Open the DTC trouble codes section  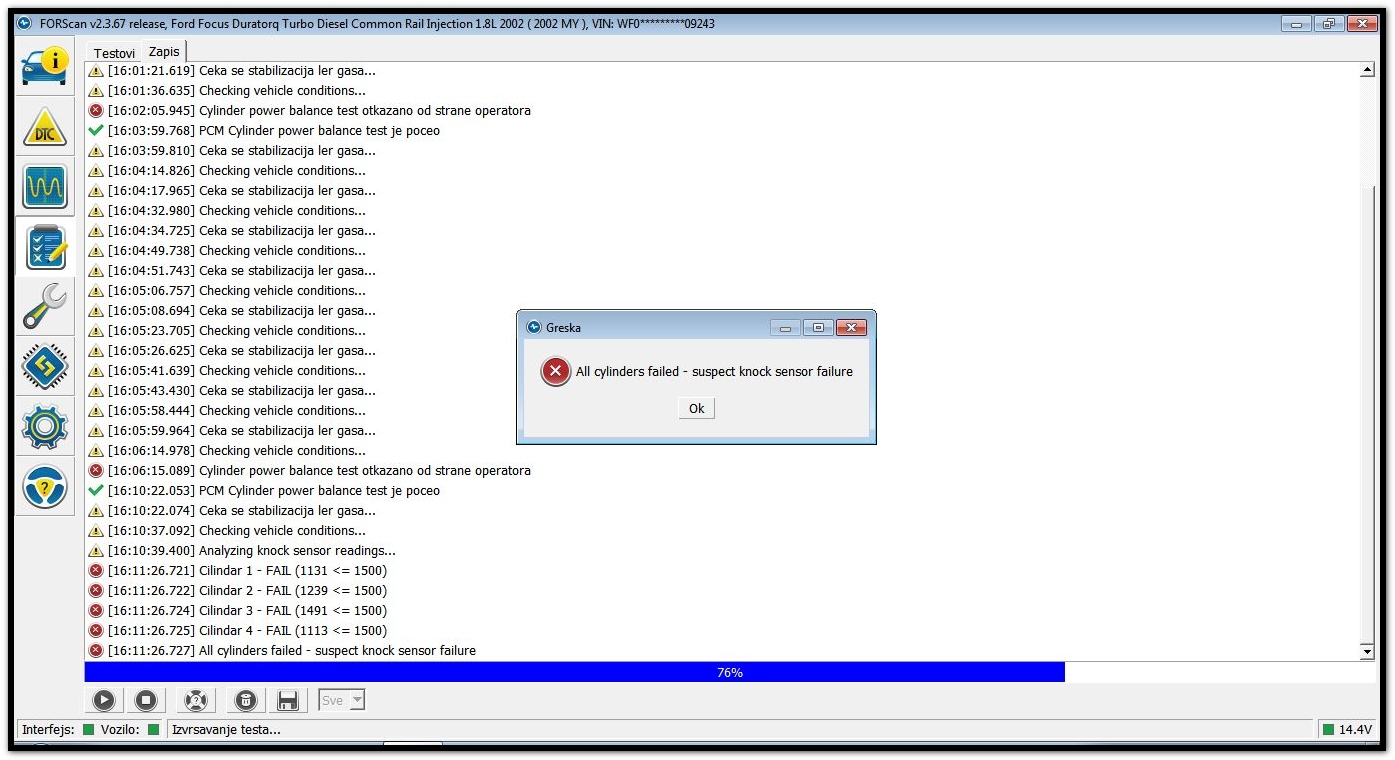[45, 127]
